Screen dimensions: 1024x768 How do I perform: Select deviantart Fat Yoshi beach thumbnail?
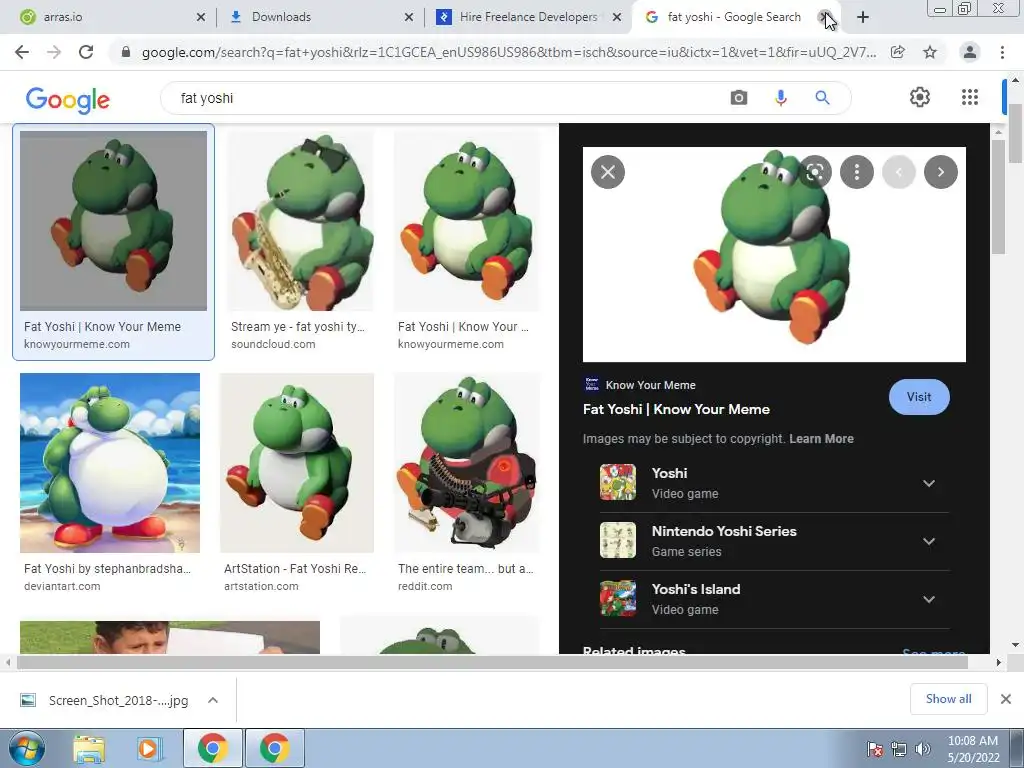[x=110, y=463]
